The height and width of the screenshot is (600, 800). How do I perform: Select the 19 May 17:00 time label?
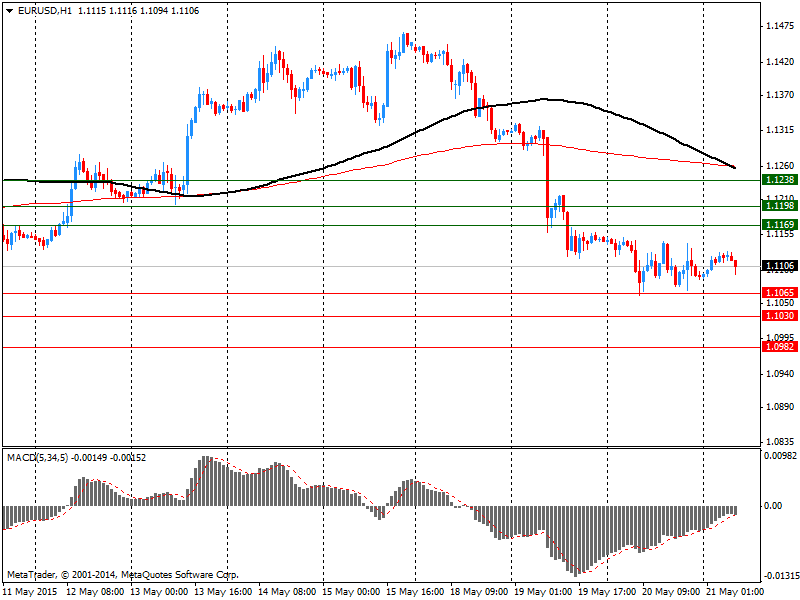pyautogui.click(x=607, y=592)
